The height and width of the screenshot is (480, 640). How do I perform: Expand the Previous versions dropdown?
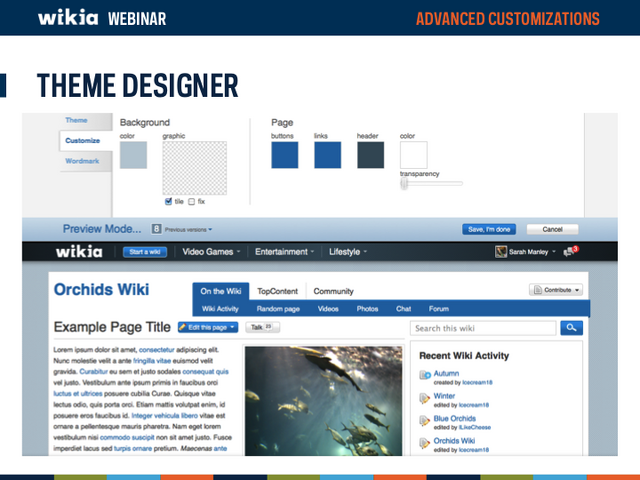click(189, 230)
